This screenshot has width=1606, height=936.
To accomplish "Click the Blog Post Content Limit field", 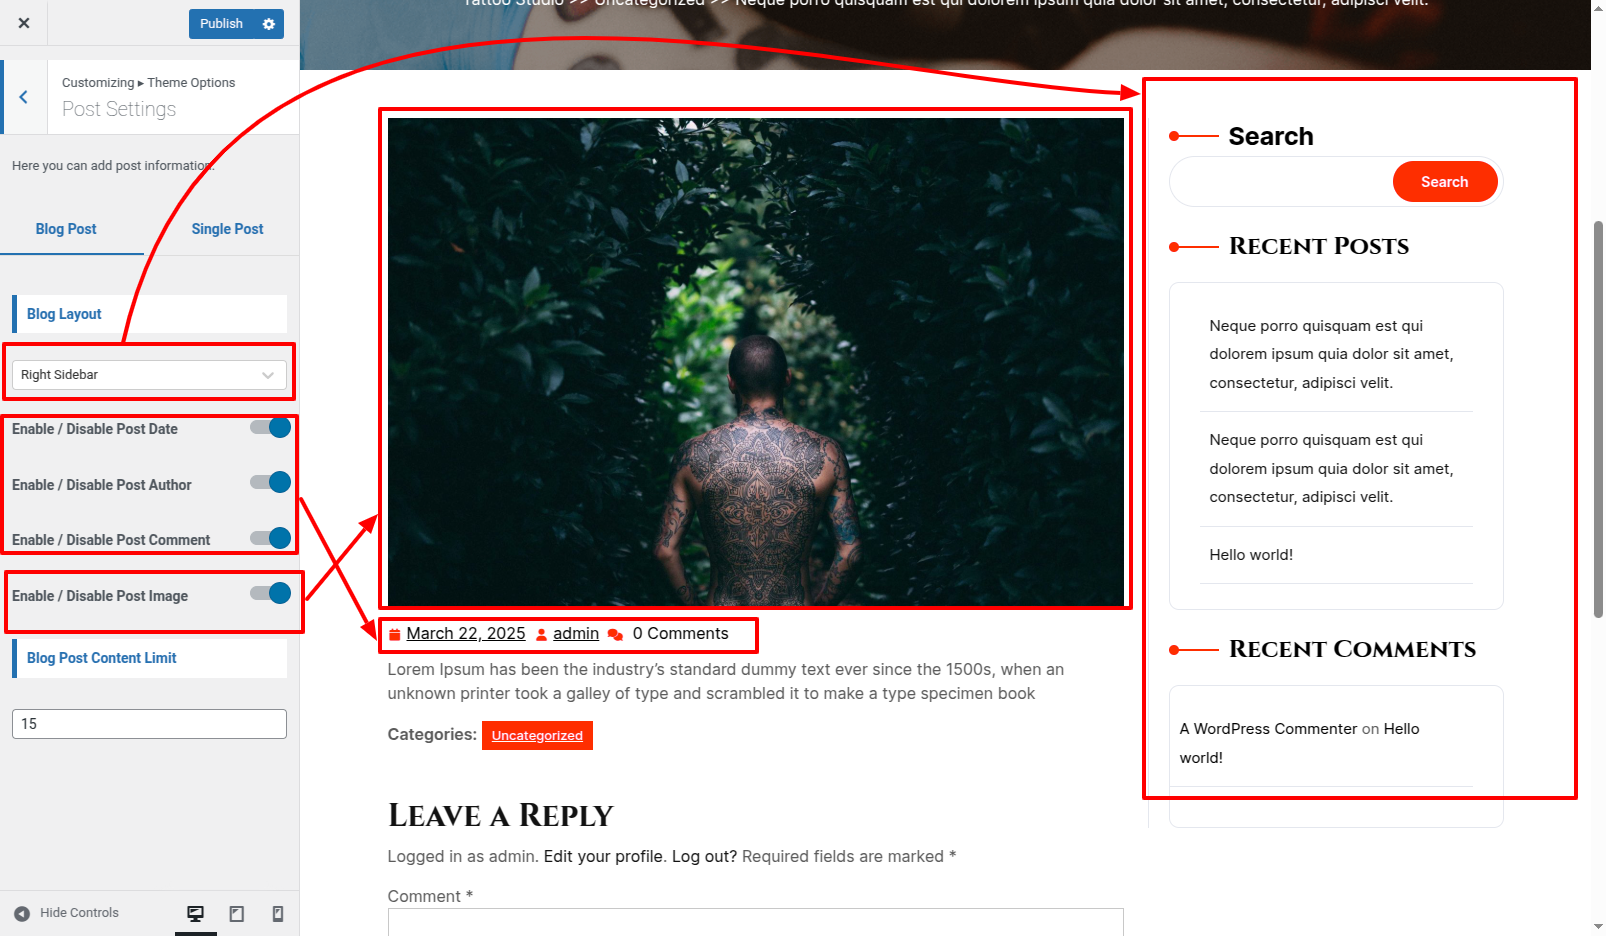I will (x=149, y=724).
